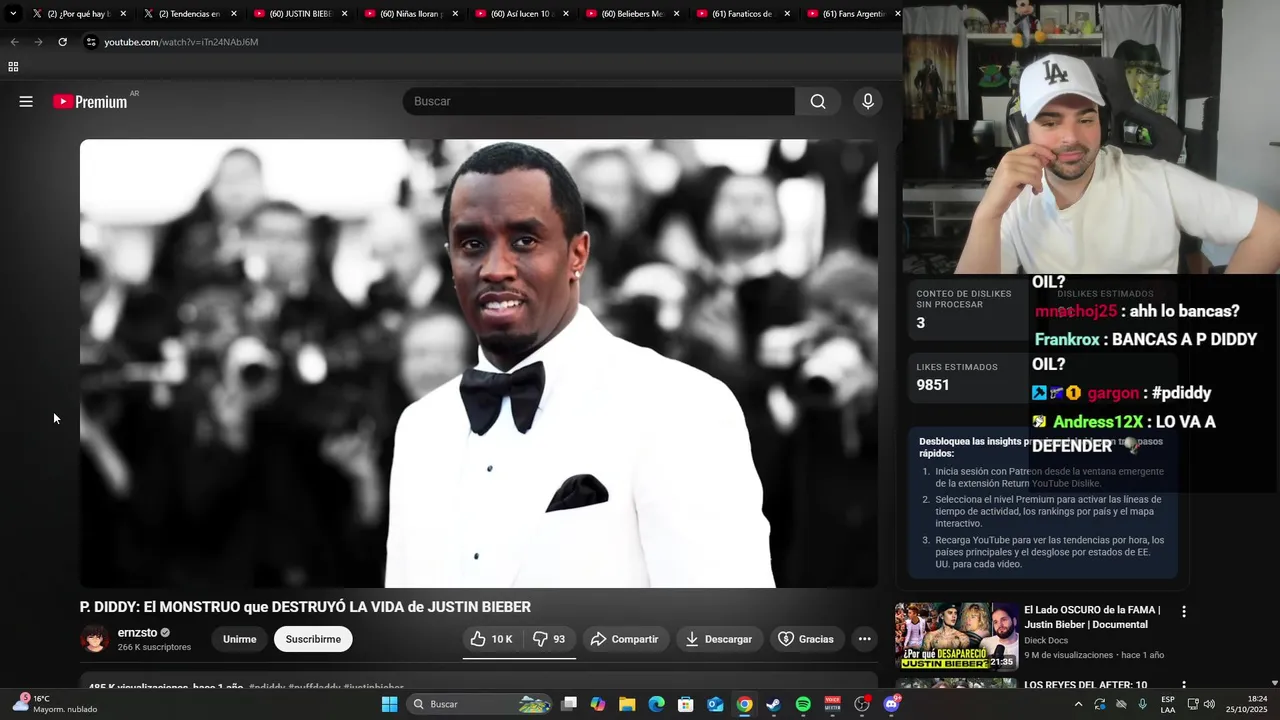Go back in browser history
Viewport: 1280px width, 720px height.
click(14, 42)
